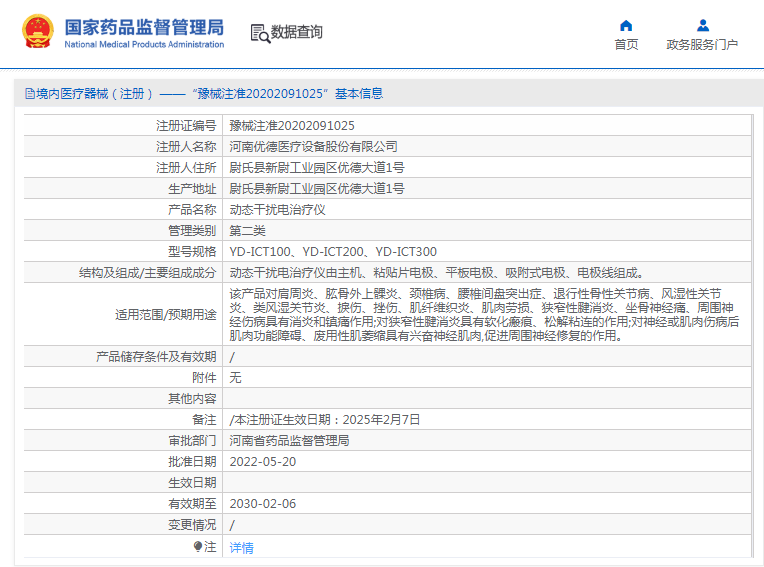Click 政务服务门户 text link
The height and width of the screenshot is (567, 764).
(702, 44)
